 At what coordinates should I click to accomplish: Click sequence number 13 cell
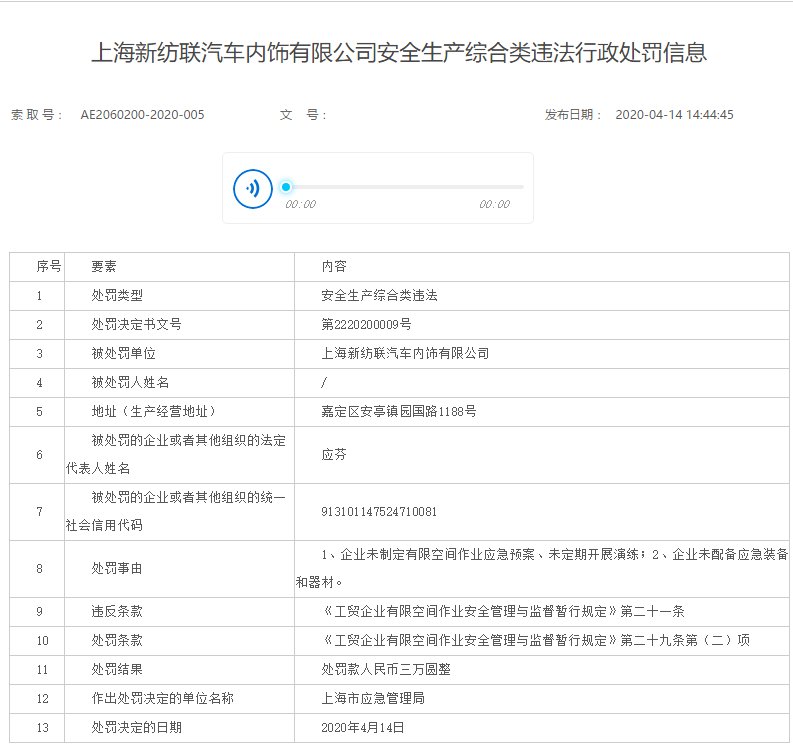(x=37, y=728)
